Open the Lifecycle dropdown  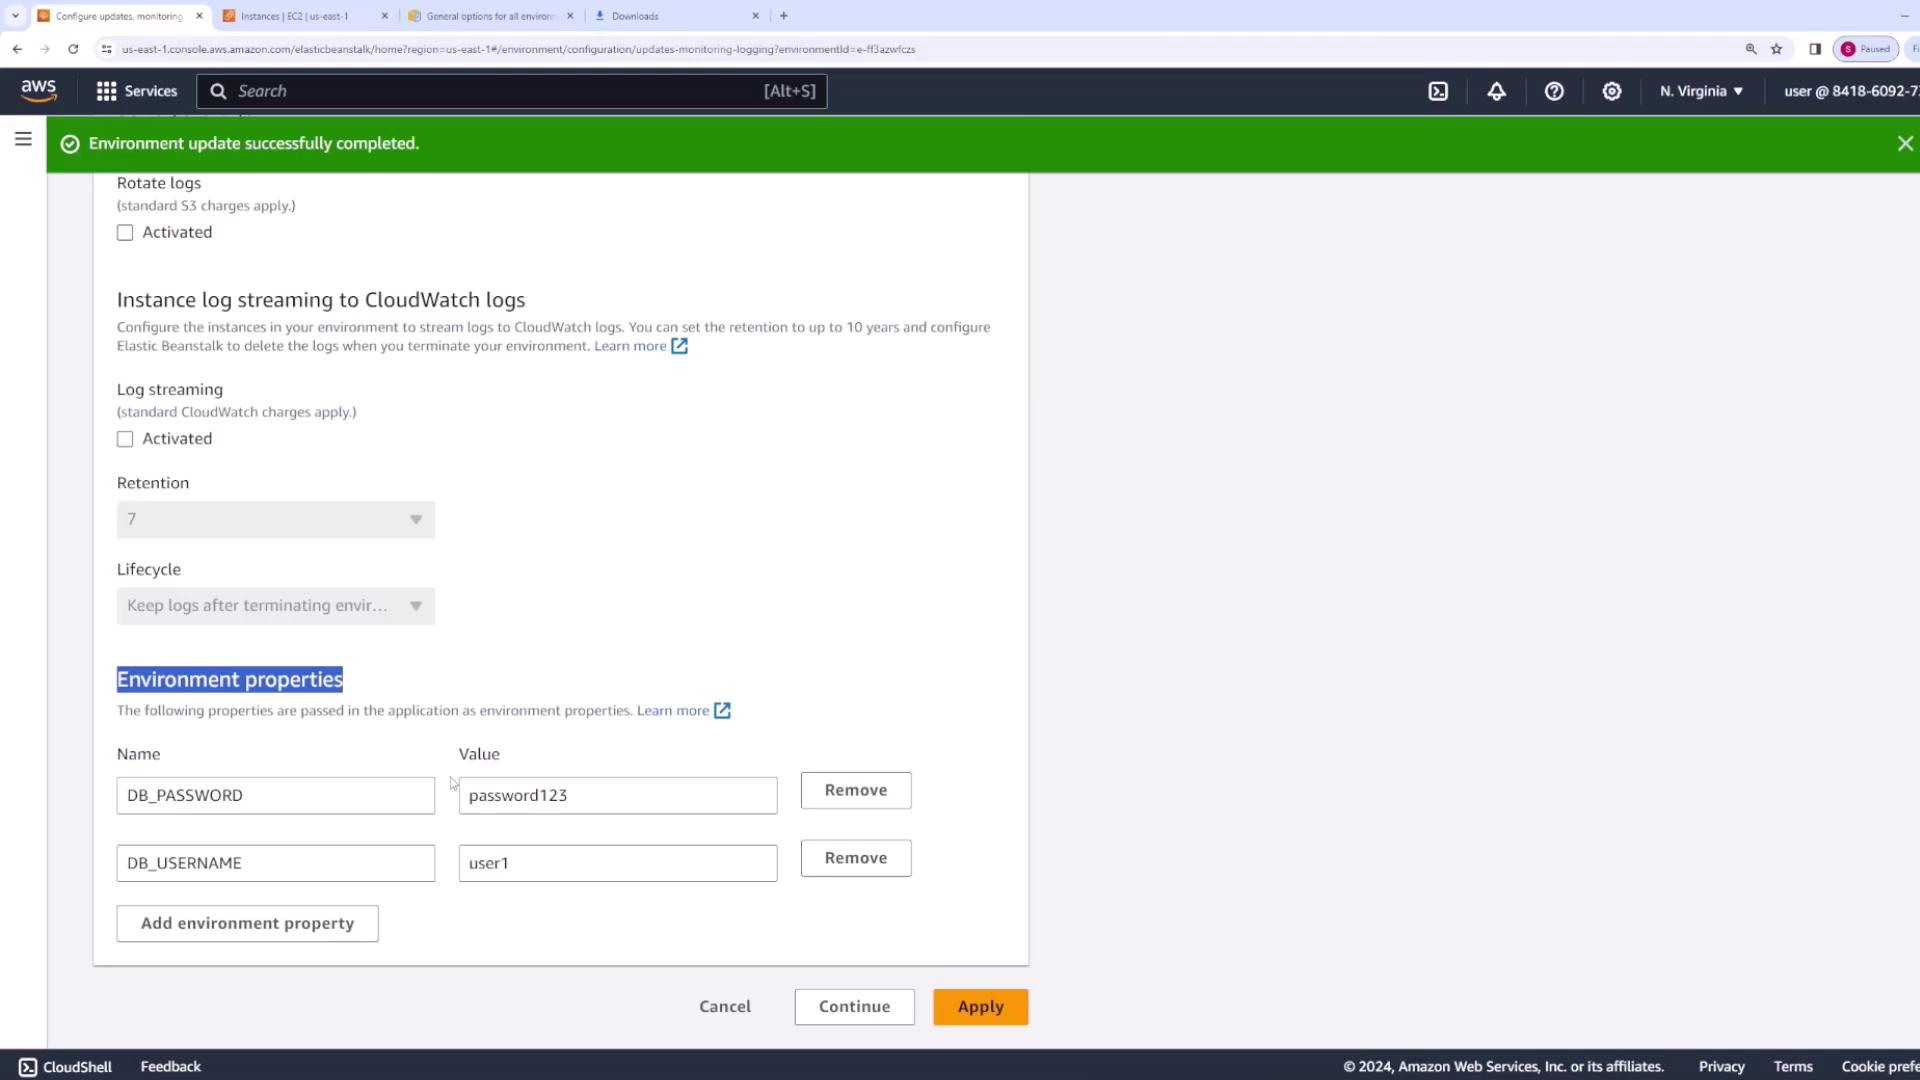(275, 606)
